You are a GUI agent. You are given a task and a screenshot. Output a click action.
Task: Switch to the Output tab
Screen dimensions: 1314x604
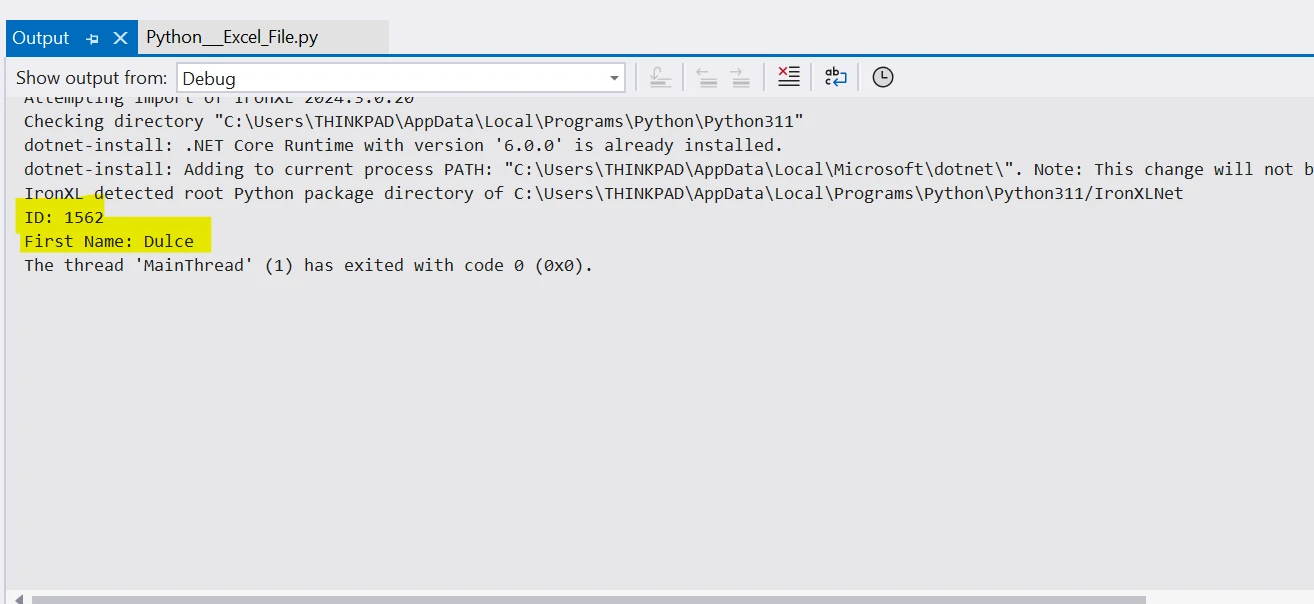(41, 38)
